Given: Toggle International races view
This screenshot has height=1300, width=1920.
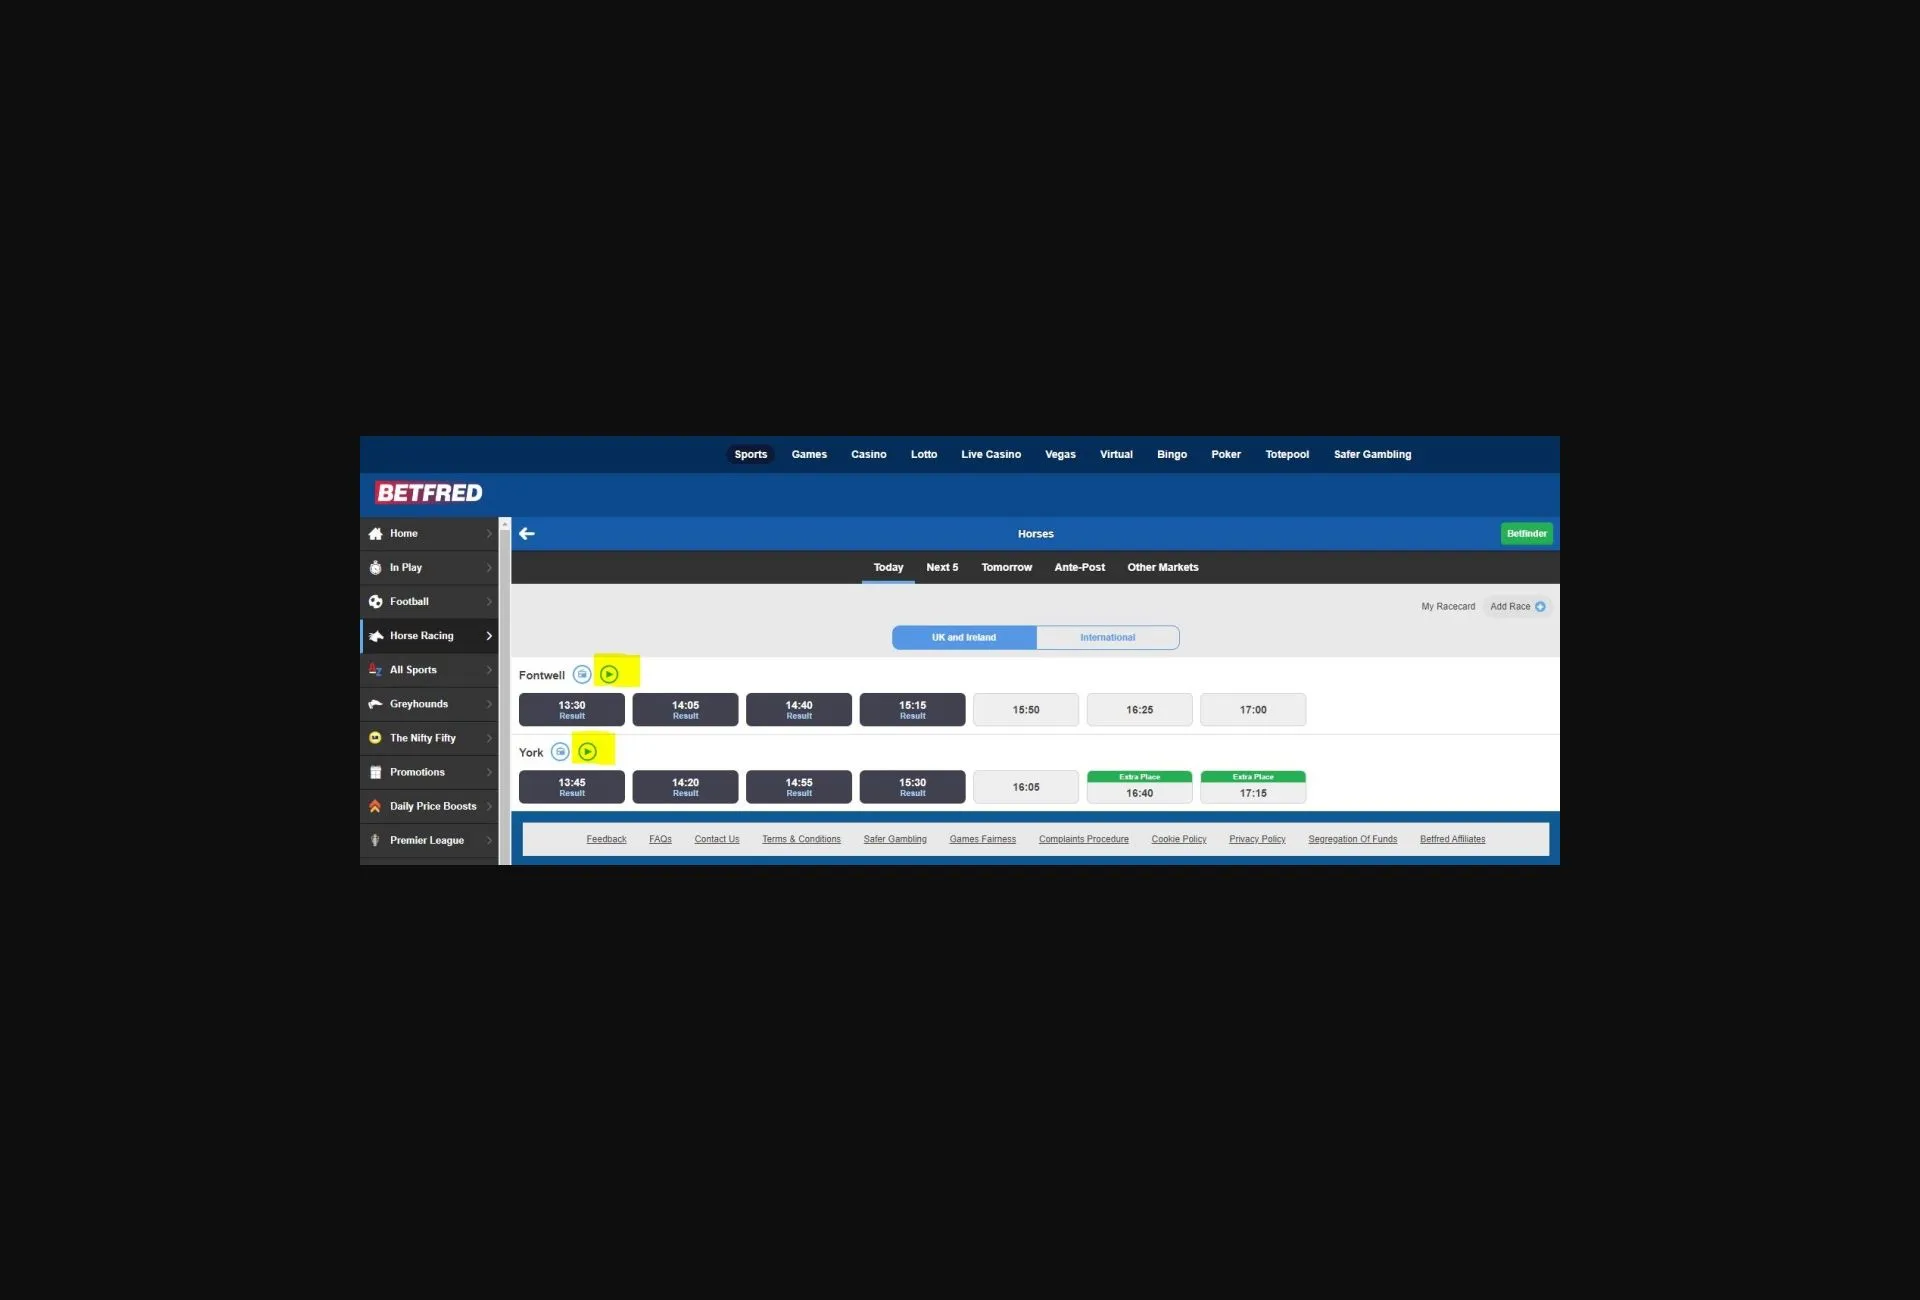Looking at the screenshot, I should tap(1106, 635).
